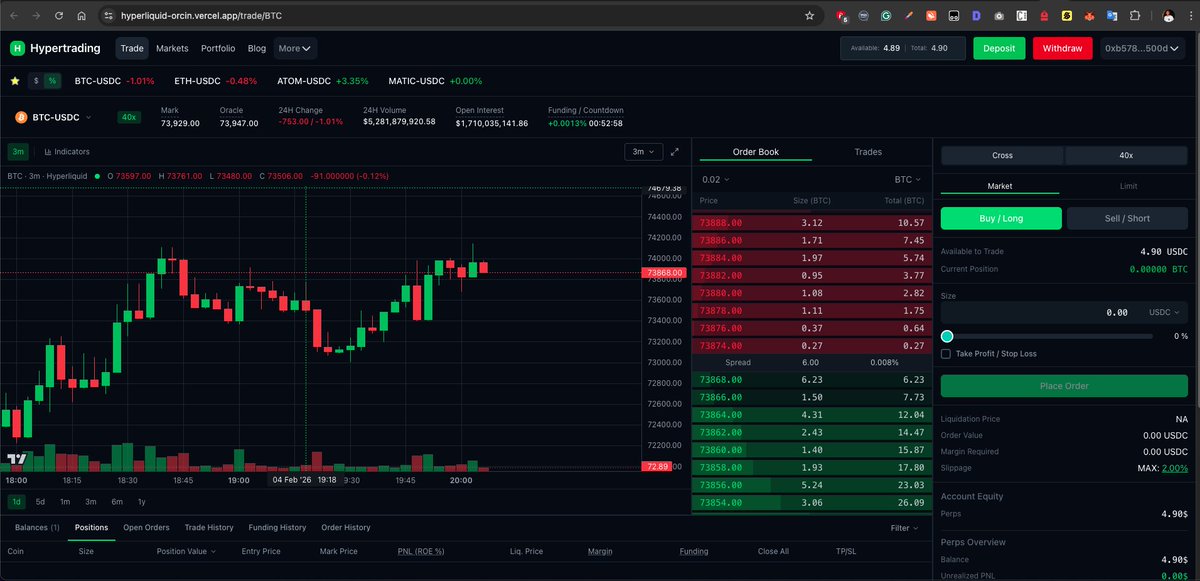View site information icon in address bar

pos(108,17)
